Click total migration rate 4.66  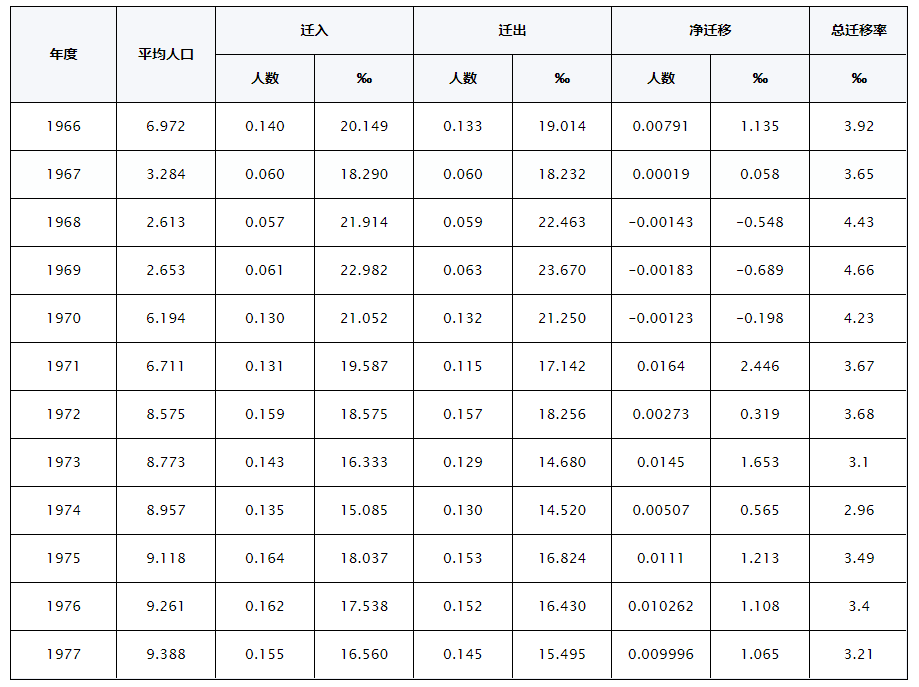[x=859, y=270]
